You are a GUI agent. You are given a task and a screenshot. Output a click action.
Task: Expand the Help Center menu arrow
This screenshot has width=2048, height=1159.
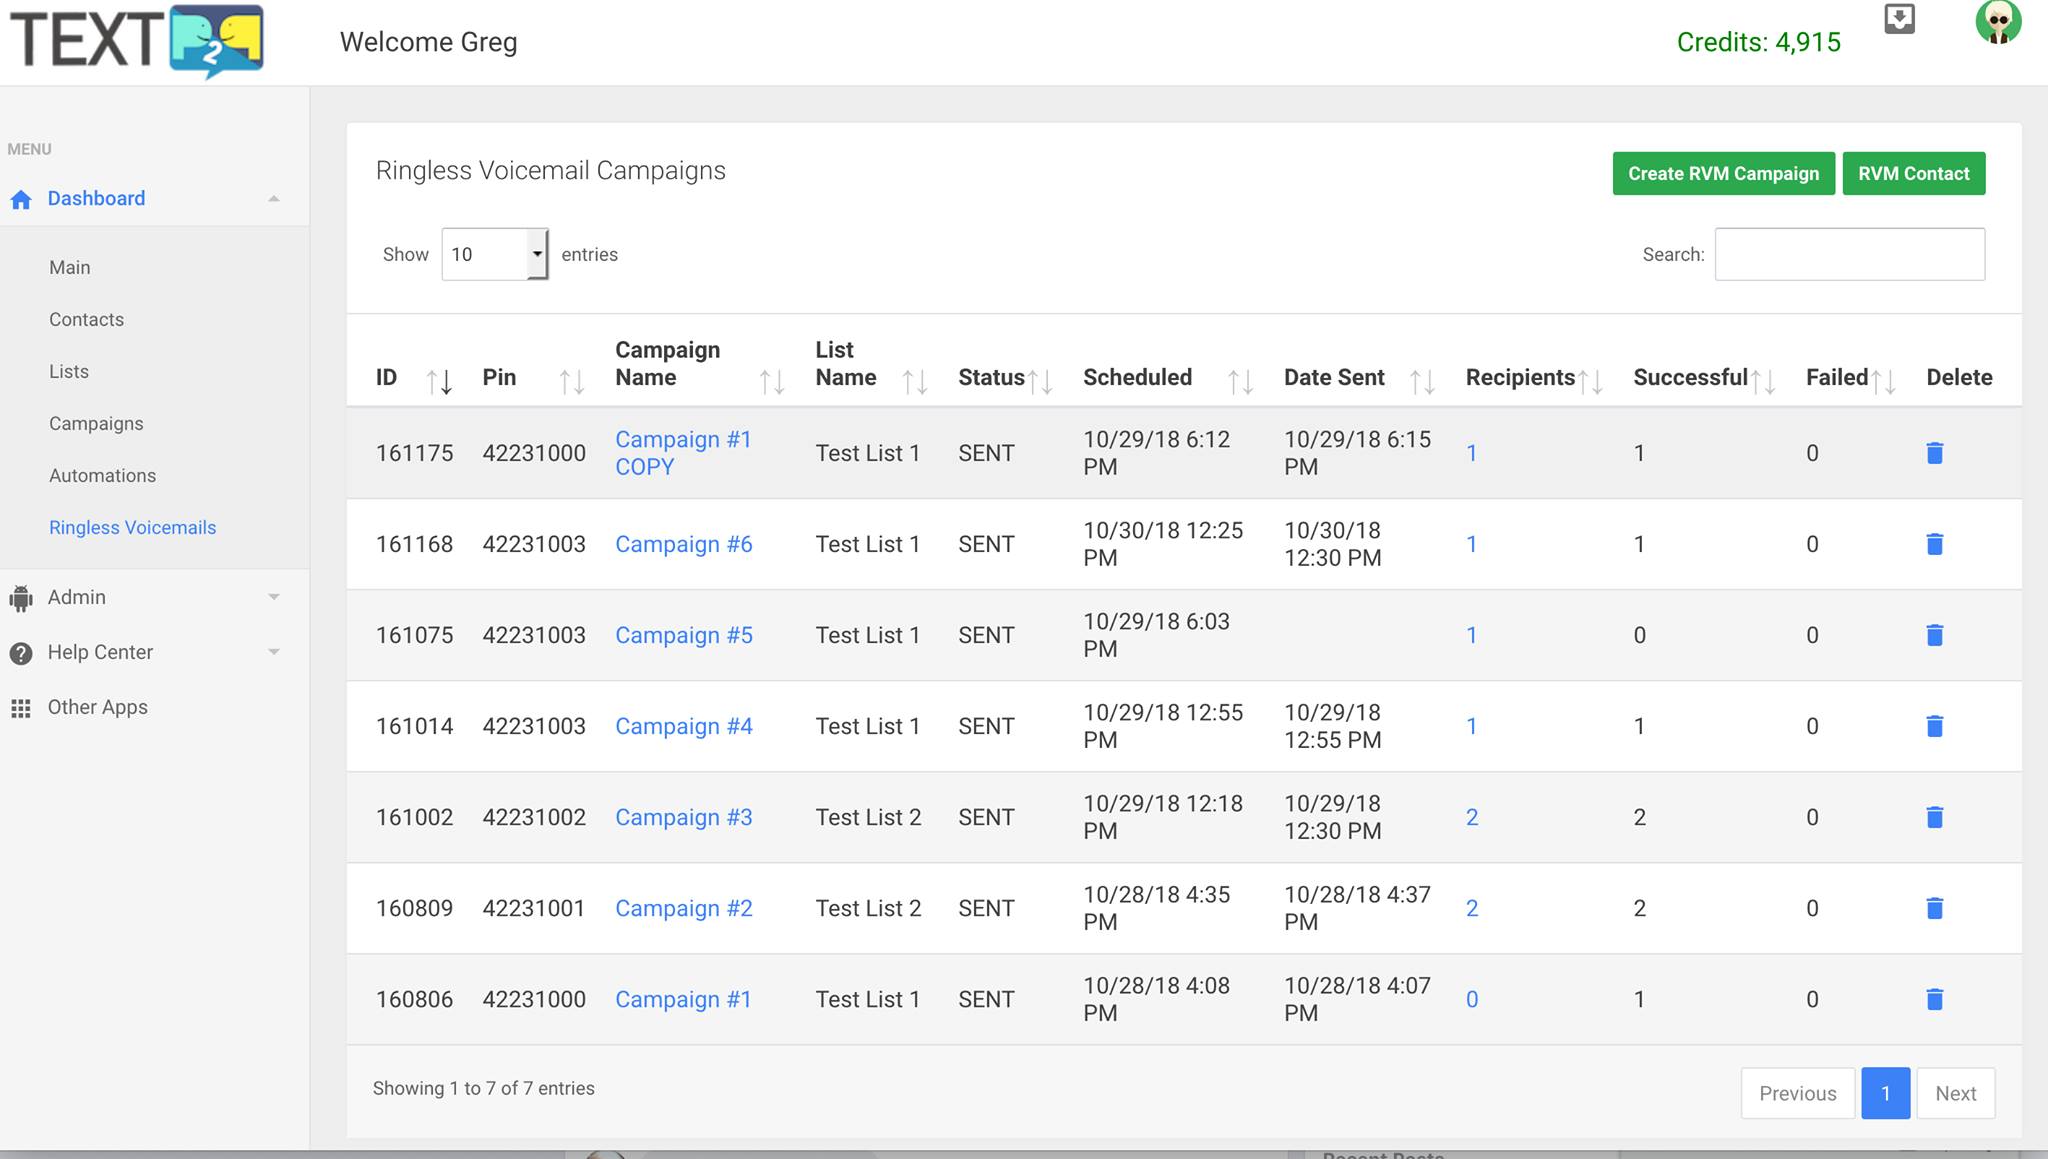[x=273, y=652]
